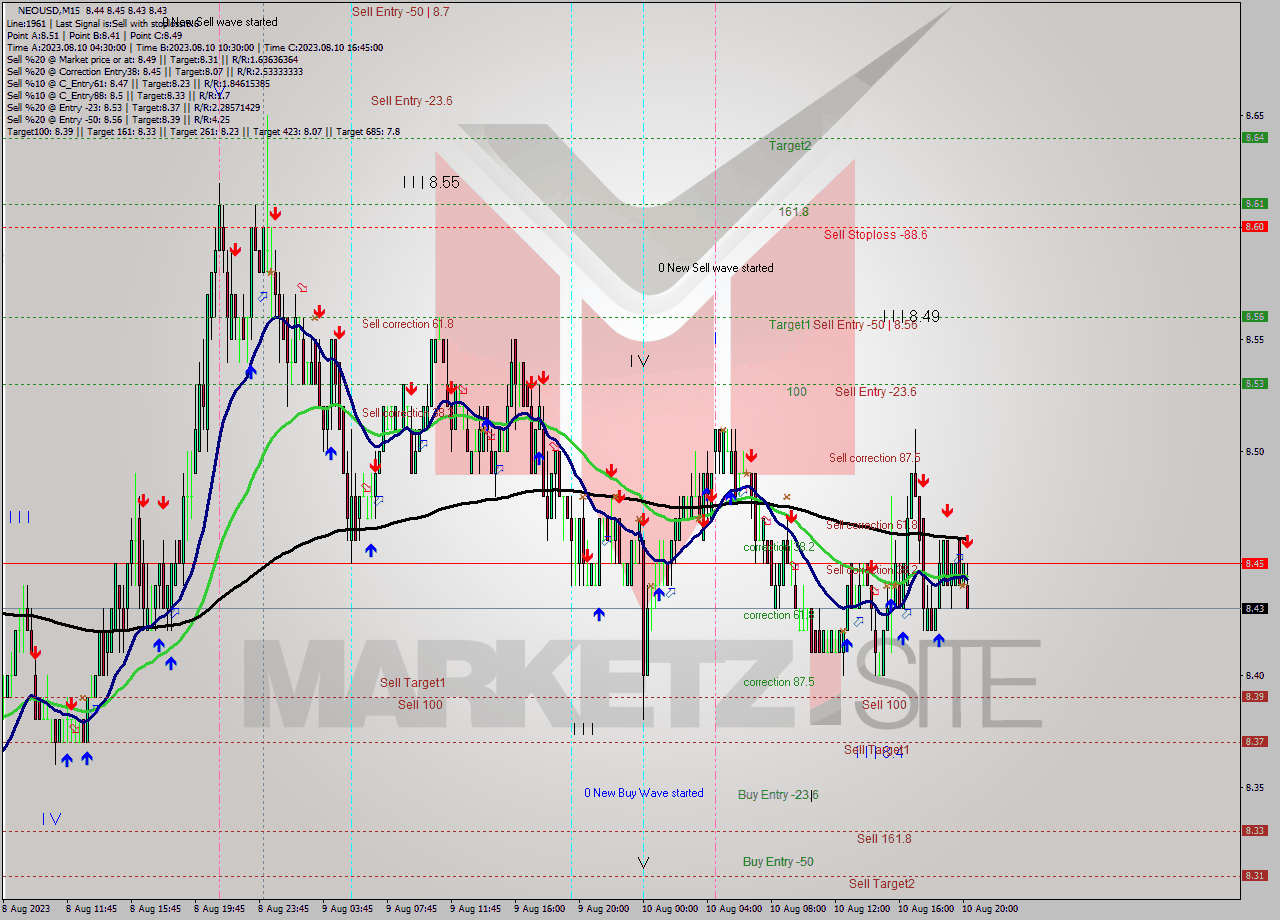Select the green 'Target2' label

tap(790, 145)
